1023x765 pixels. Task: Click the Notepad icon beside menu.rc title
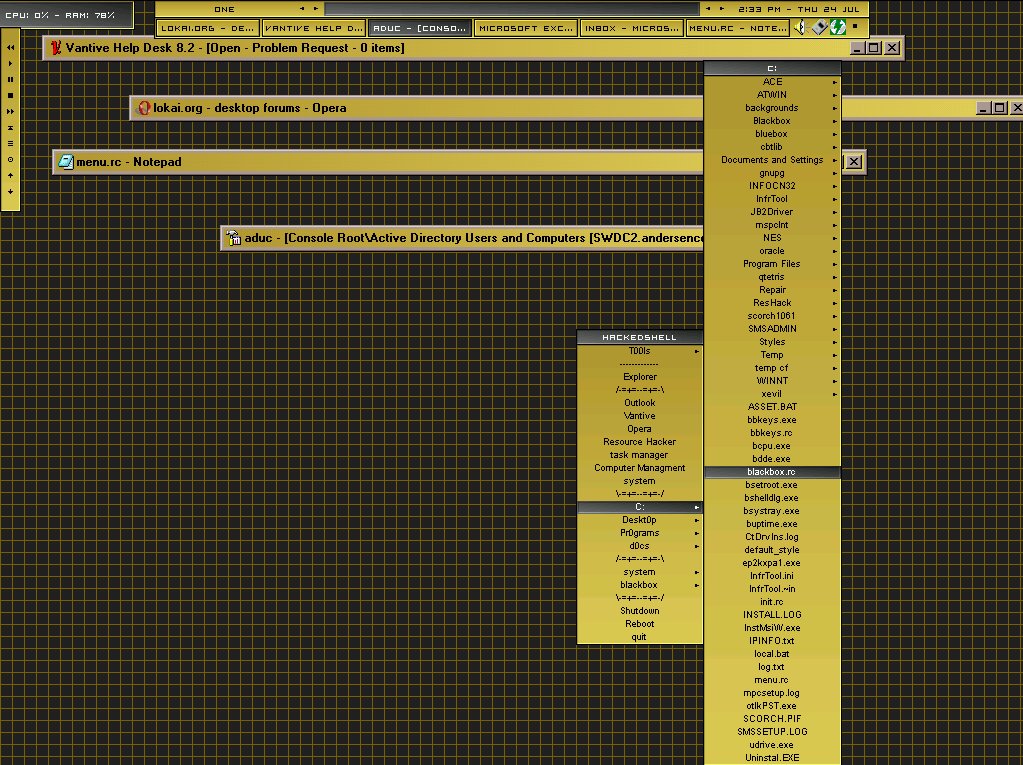(66, 162)
